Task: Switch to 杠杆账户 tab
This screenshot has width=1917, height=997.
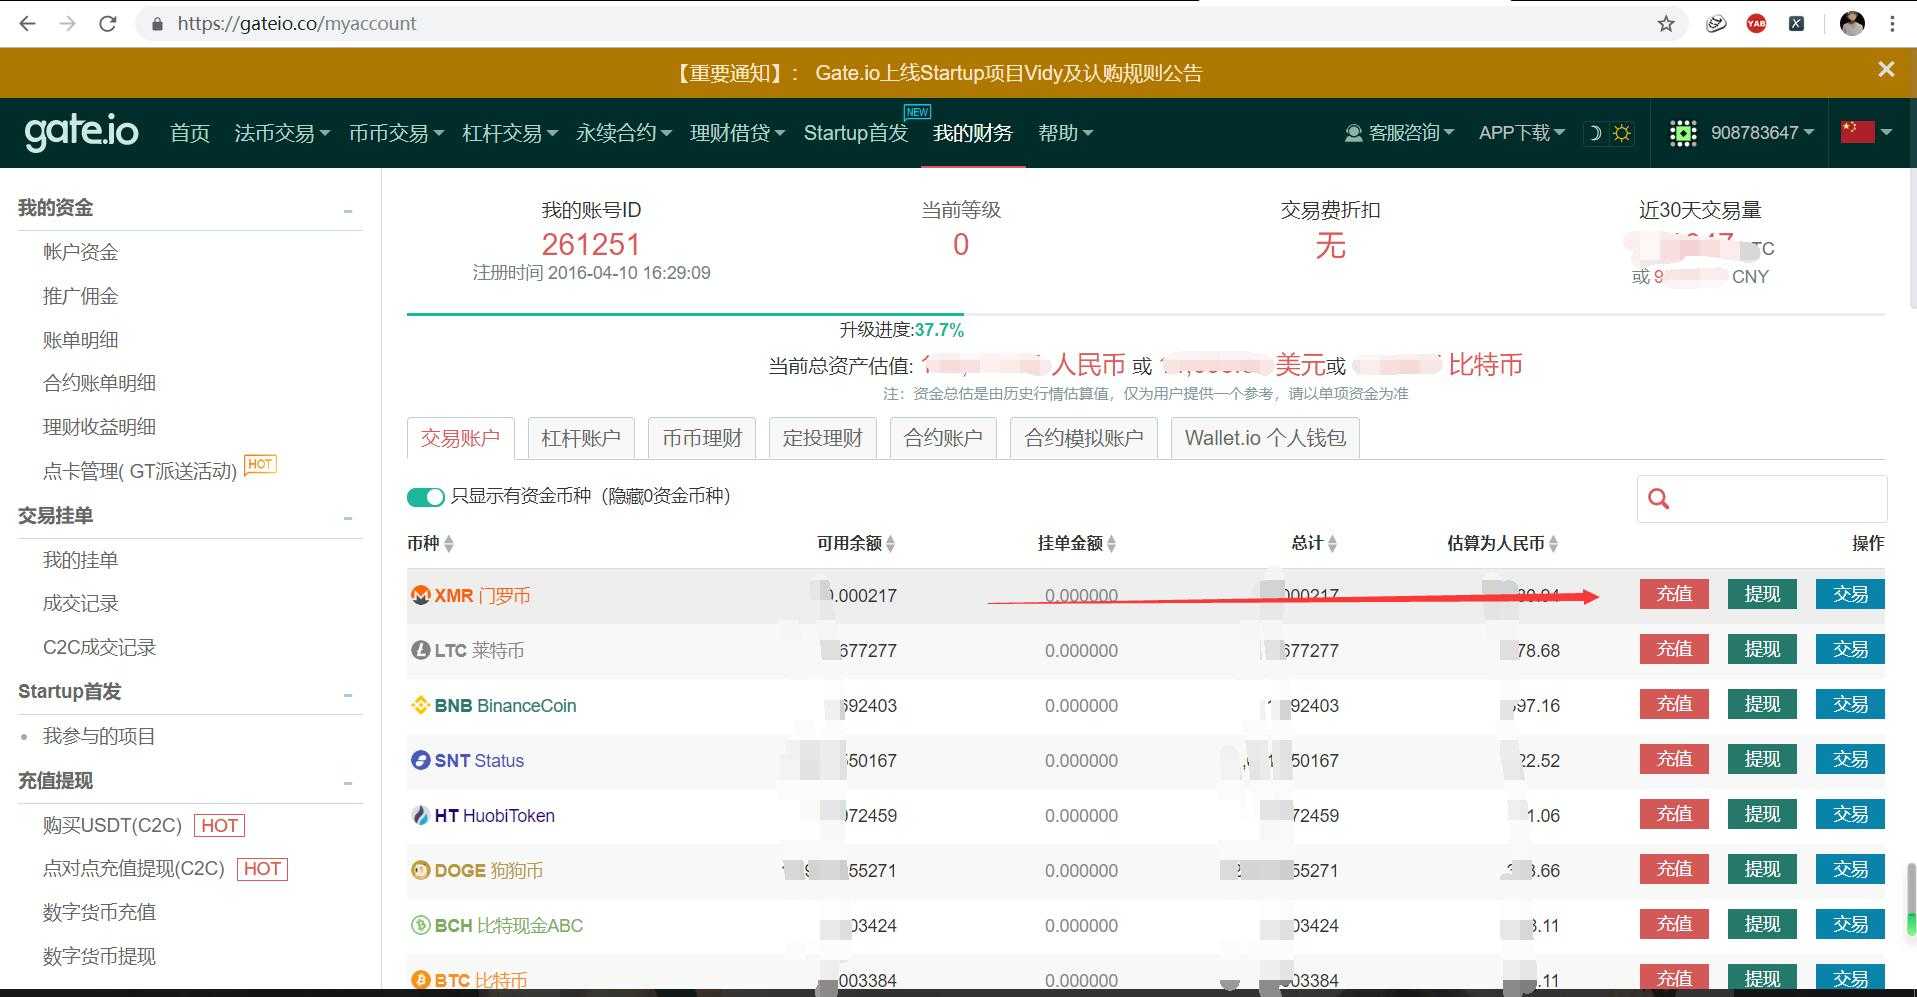Action: (x=581, y=438)
